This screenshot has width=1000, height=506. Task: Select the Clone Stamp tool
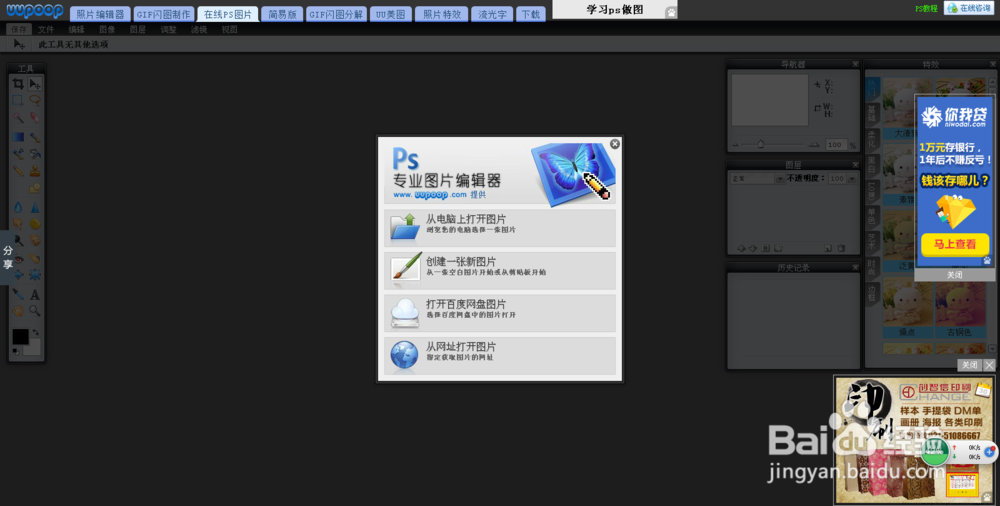click(34, 171)
